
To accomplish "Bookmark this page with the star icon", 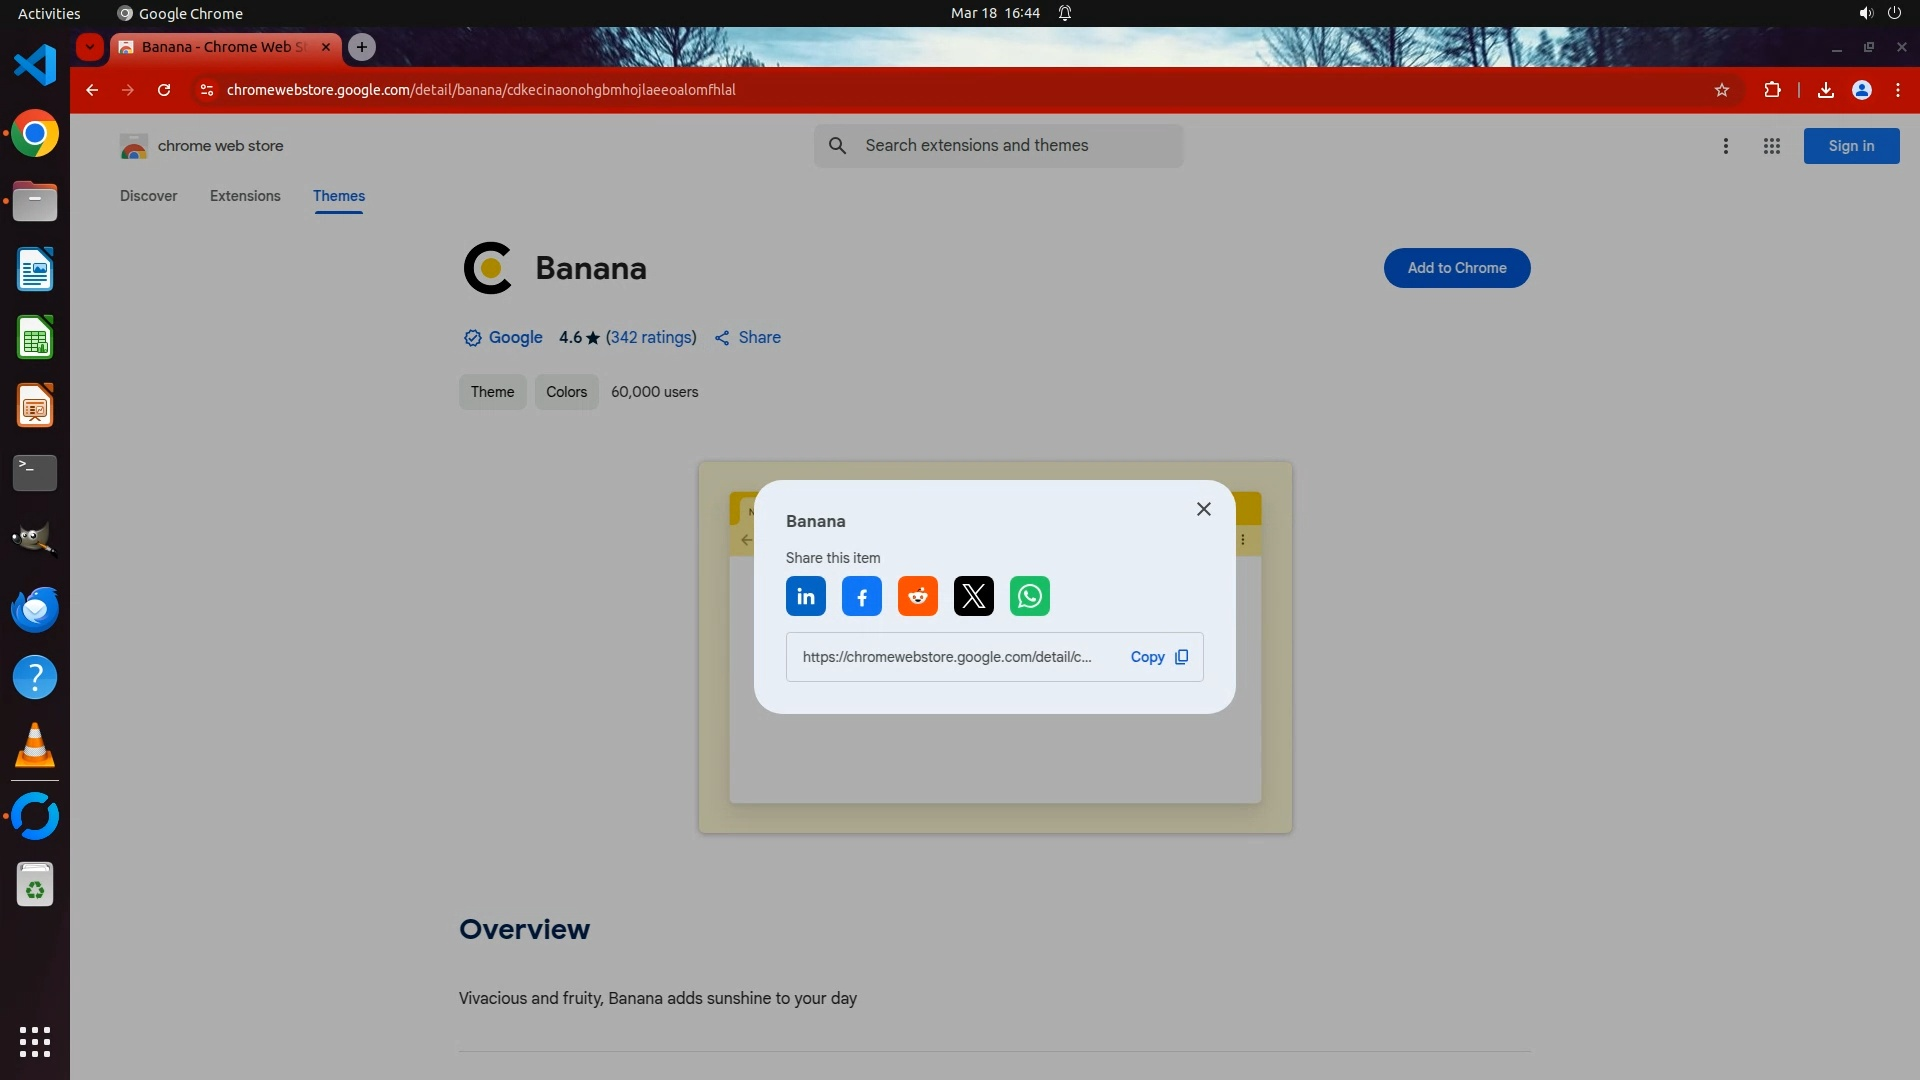I will point(1721,90).
